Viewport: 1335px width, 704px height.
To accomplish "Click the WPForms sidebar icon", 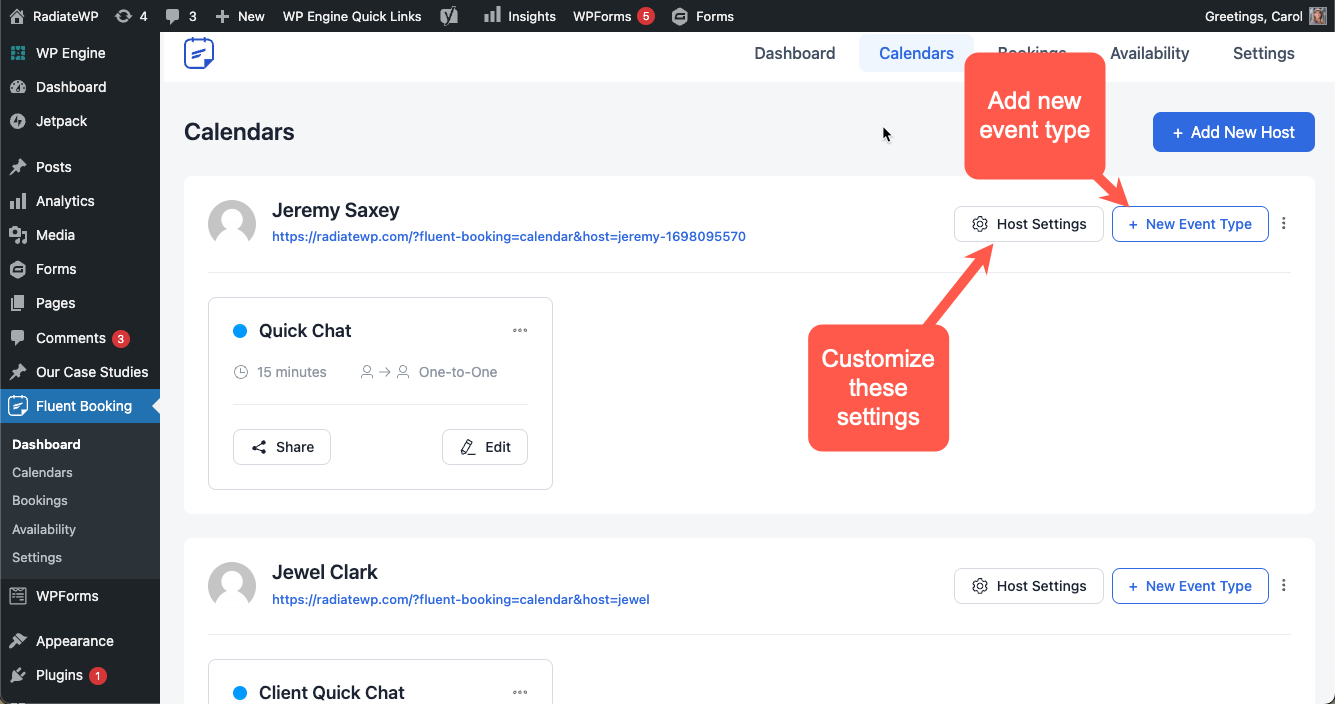I will tap(18, 596).
